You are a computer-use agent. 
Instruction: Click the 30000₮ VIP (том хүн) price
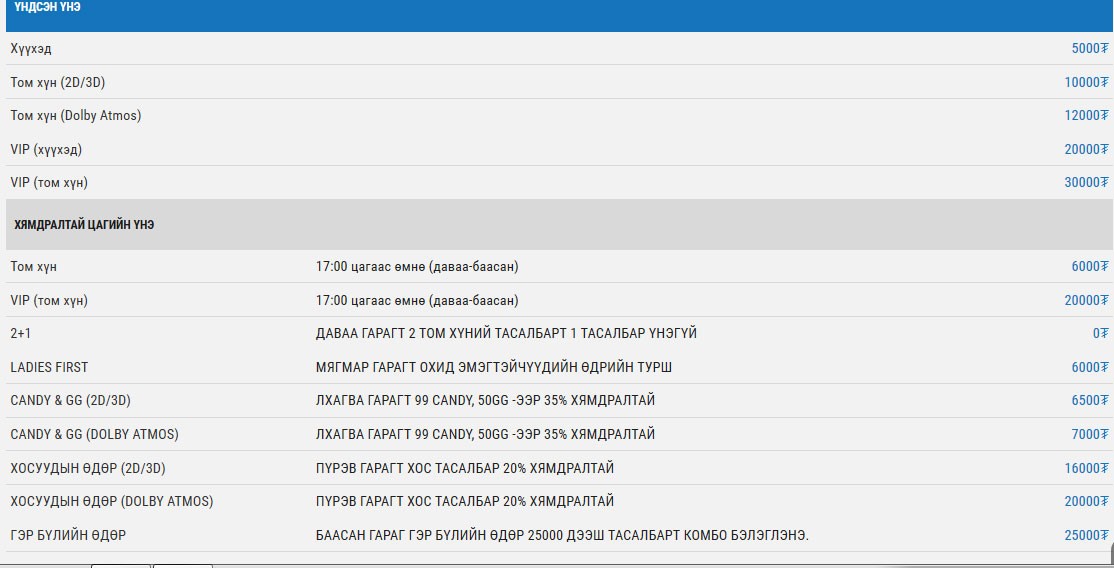coord(1086,183)
